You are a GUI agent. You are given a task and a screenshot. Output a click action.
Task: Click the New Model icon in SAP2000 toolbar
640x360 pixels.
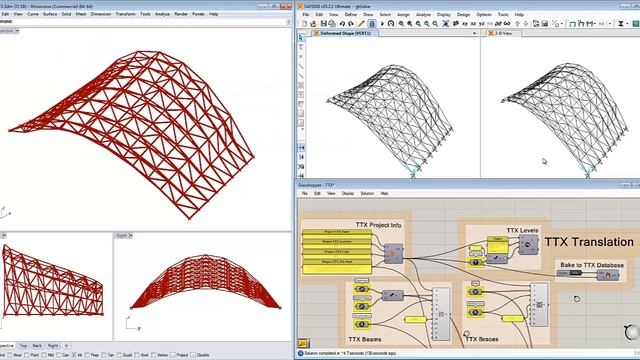point(304,24)
